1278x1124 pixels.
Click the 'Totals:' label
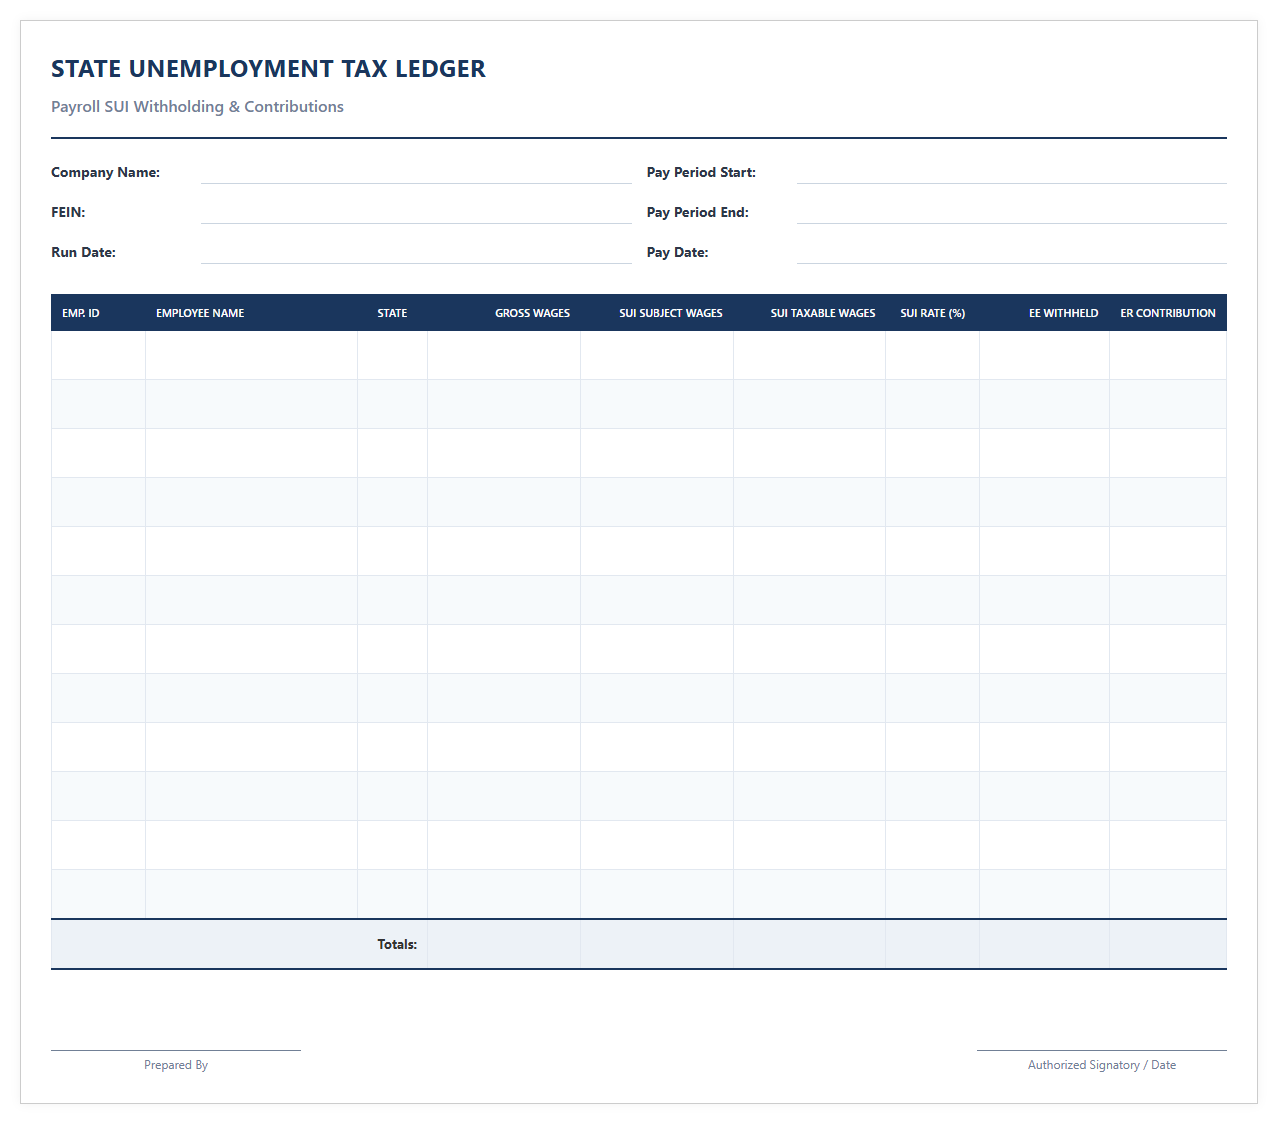coord(397,944)
